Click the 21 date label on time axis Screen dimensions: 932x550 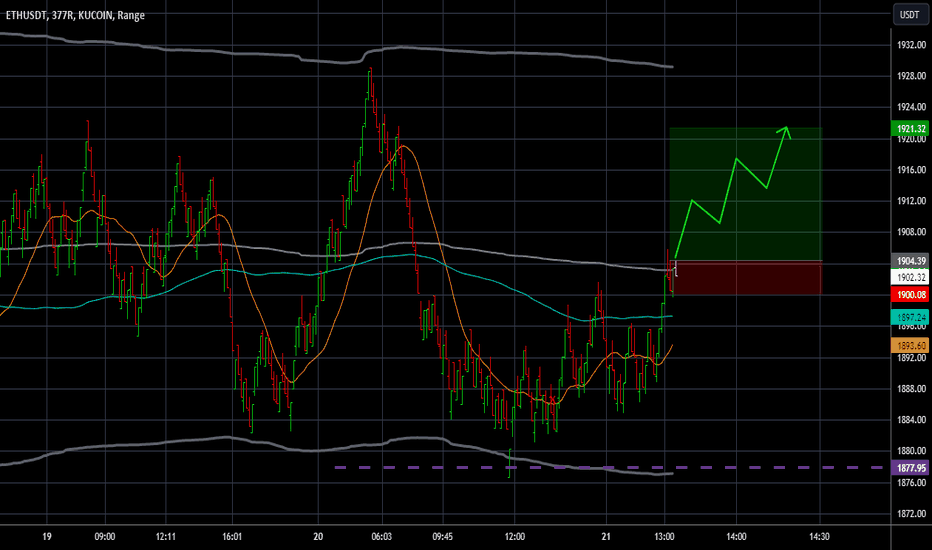606,536
